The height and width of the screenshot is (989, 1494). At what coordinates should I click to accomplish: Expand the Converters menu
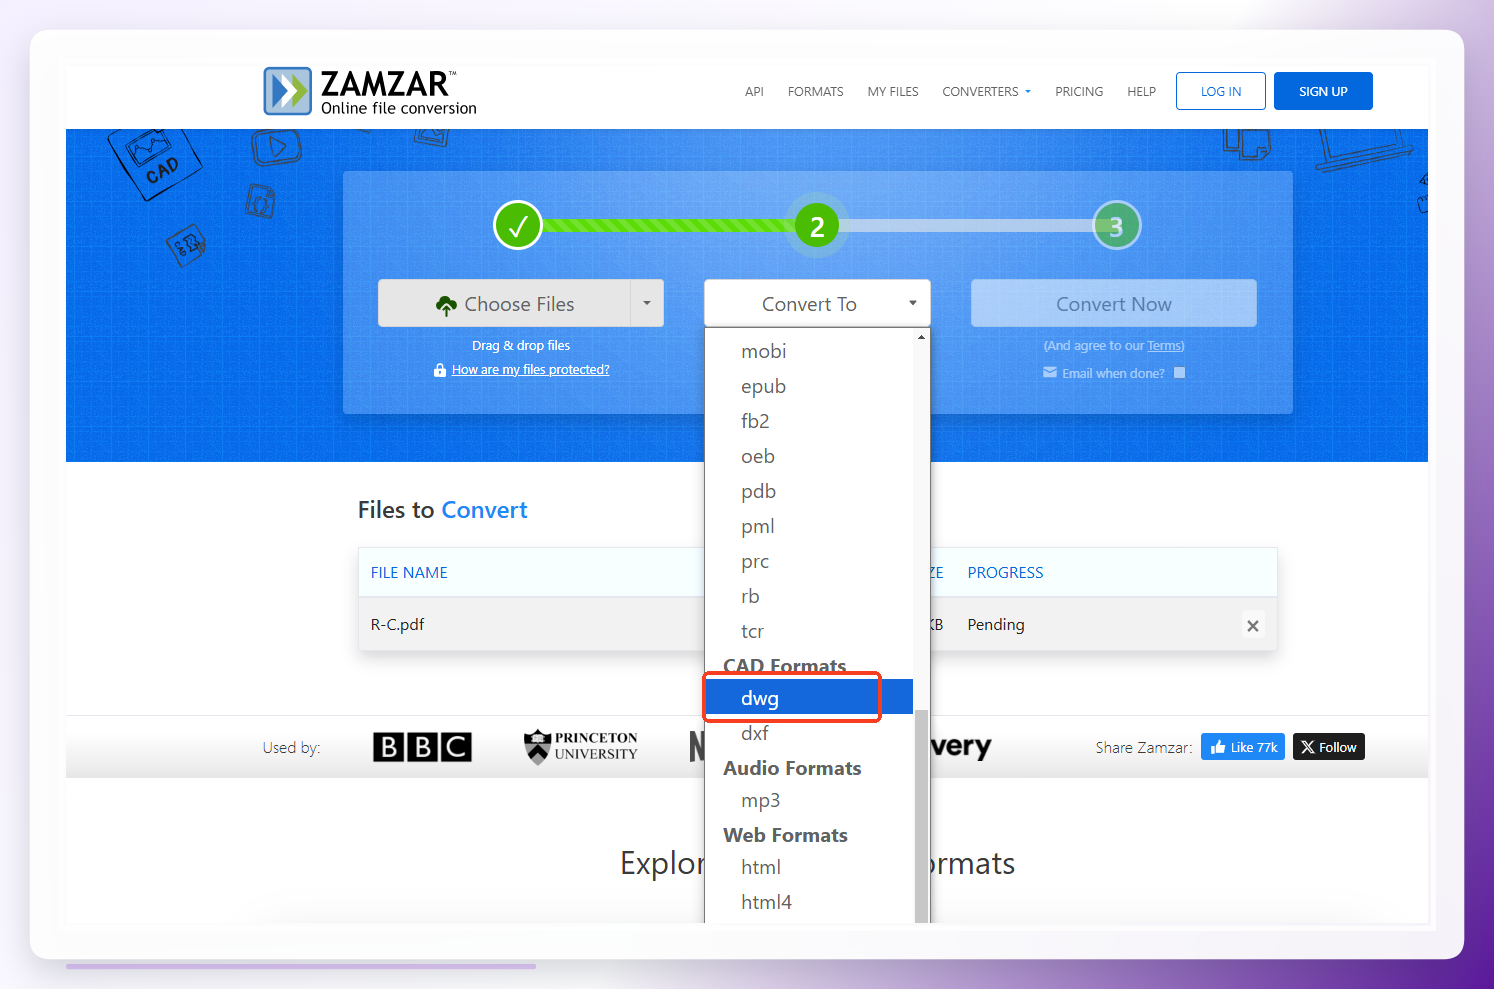tap(986, 91)
